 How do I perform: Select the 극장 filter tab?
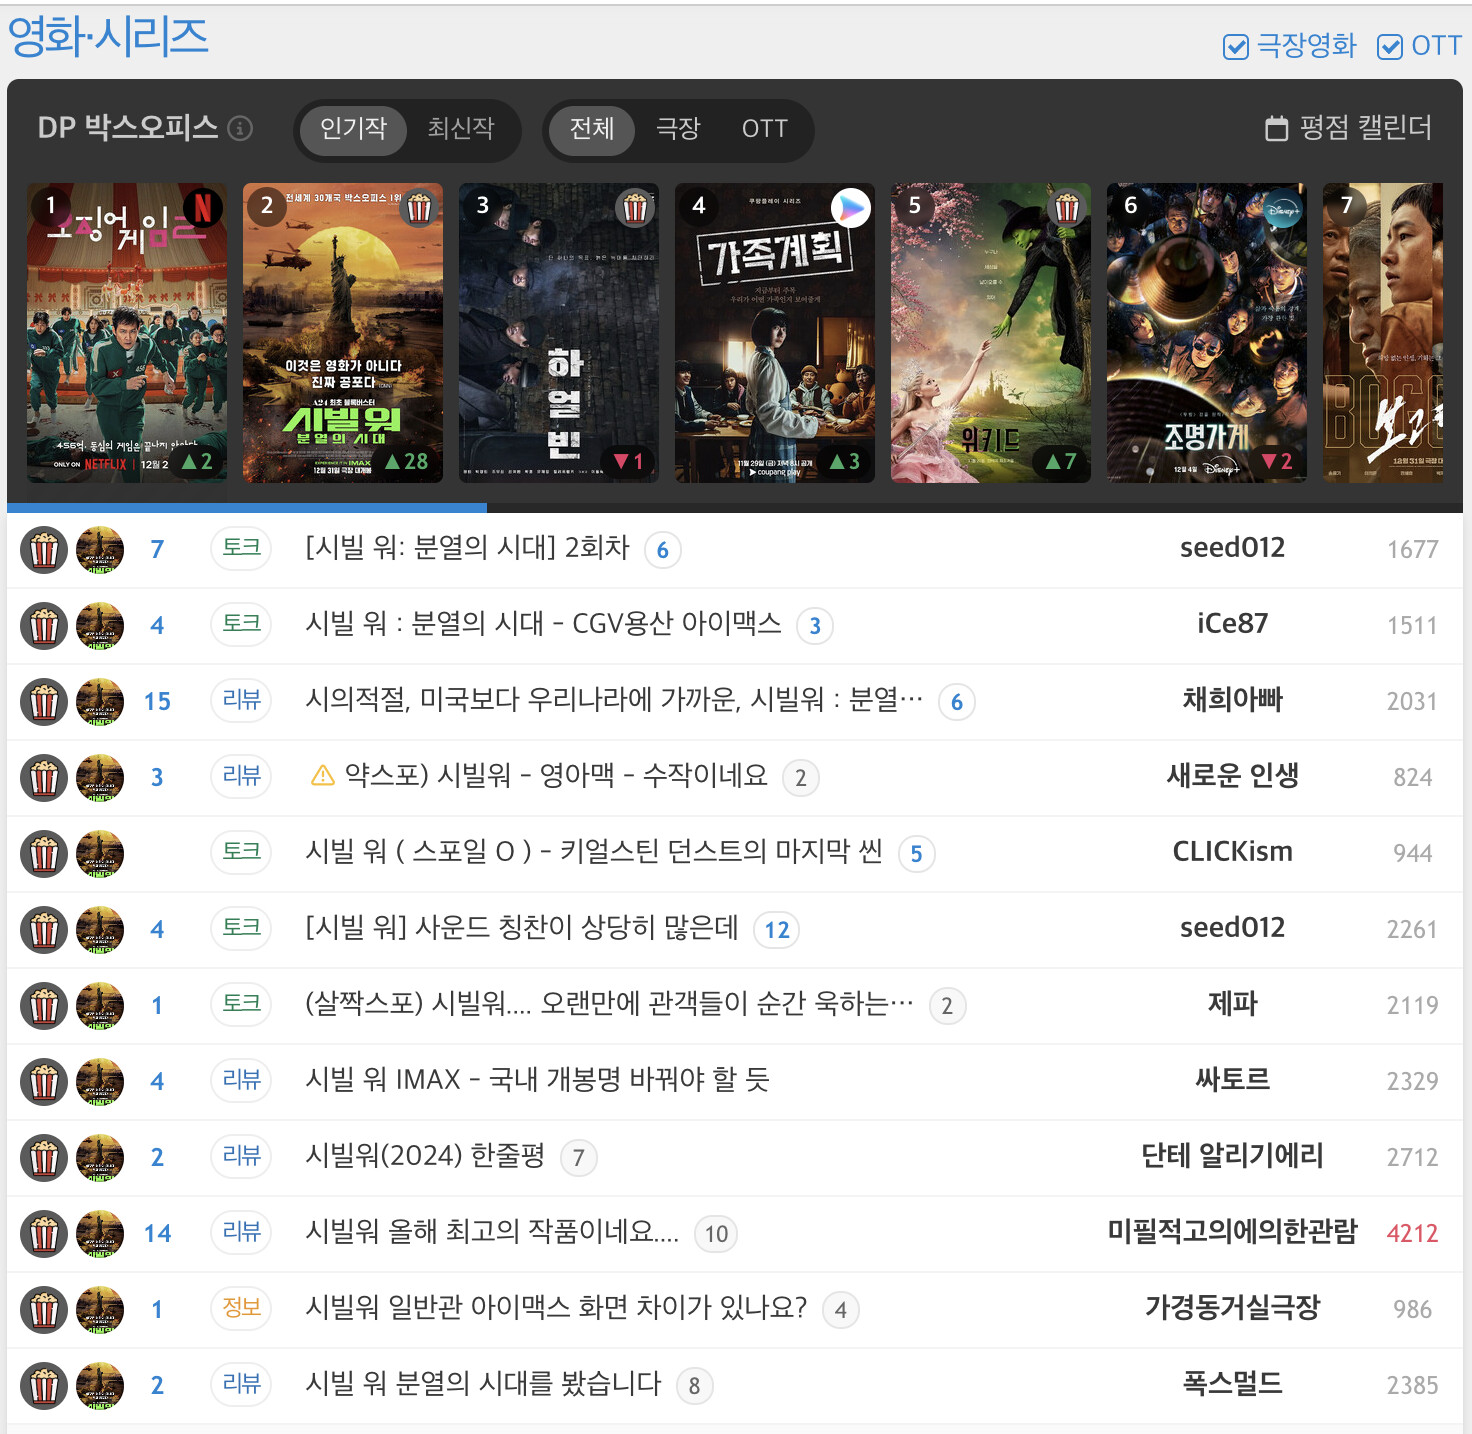click(678, 129)
